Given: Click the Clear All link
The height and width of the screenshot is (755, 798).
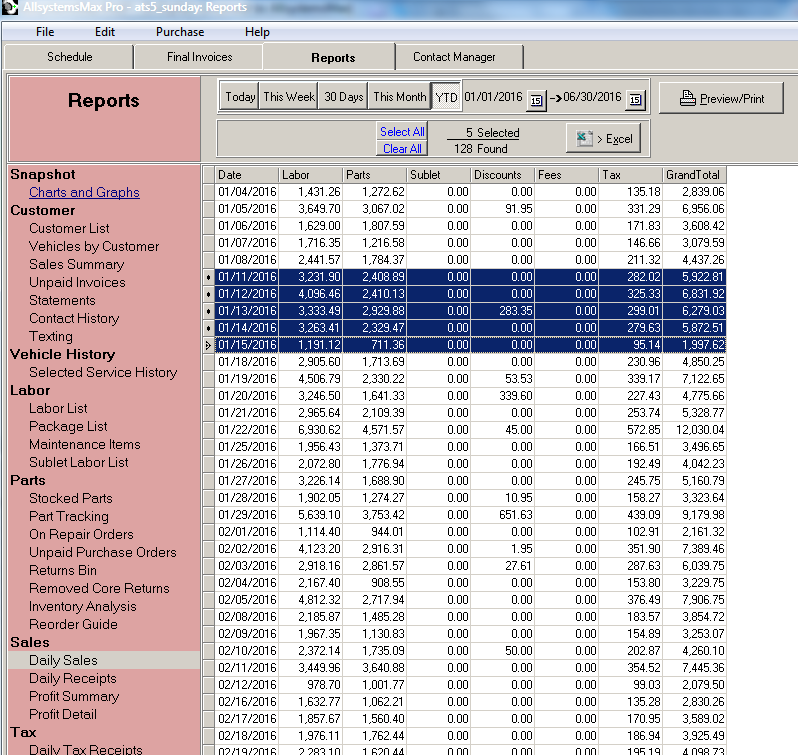Looking at the screenshot, I should (402, 149).
